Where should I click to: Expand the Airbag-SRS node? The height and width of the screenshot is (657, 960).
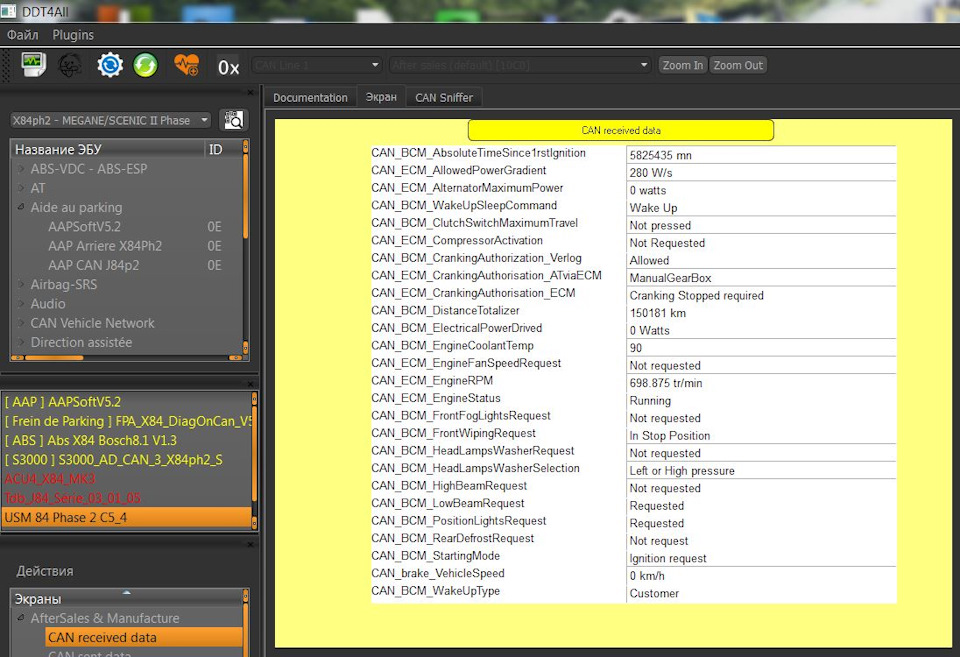(x=21, y=284)
